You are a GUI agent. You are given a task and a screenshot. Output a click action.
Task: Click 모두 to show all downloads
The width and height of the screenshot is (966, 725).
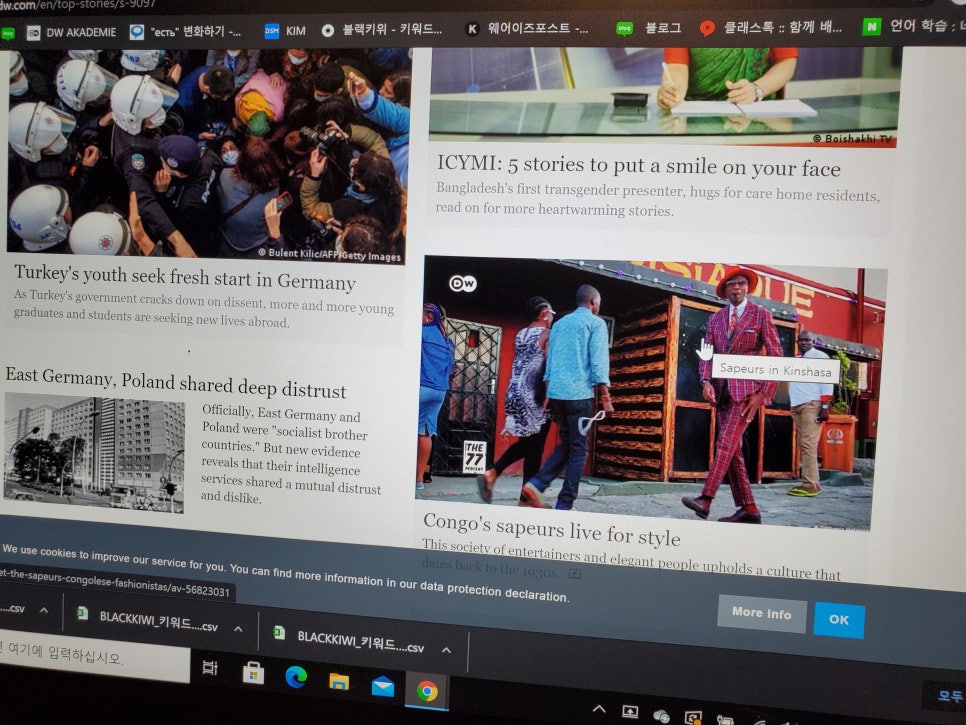(x=949, y=696)
